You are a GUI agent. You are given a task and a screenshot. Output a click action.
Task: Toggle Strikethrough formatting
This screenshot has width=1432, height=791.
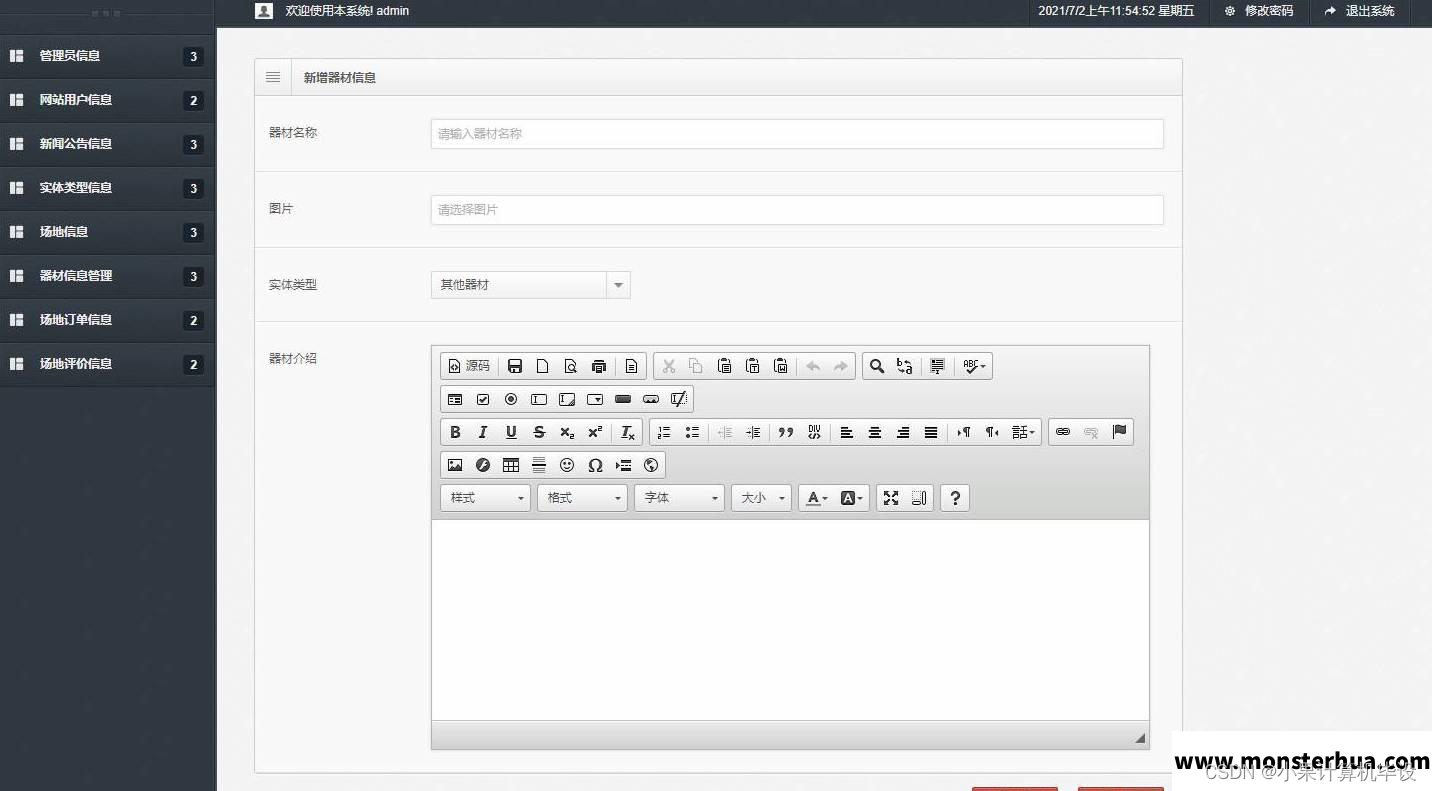pos(539,432)
